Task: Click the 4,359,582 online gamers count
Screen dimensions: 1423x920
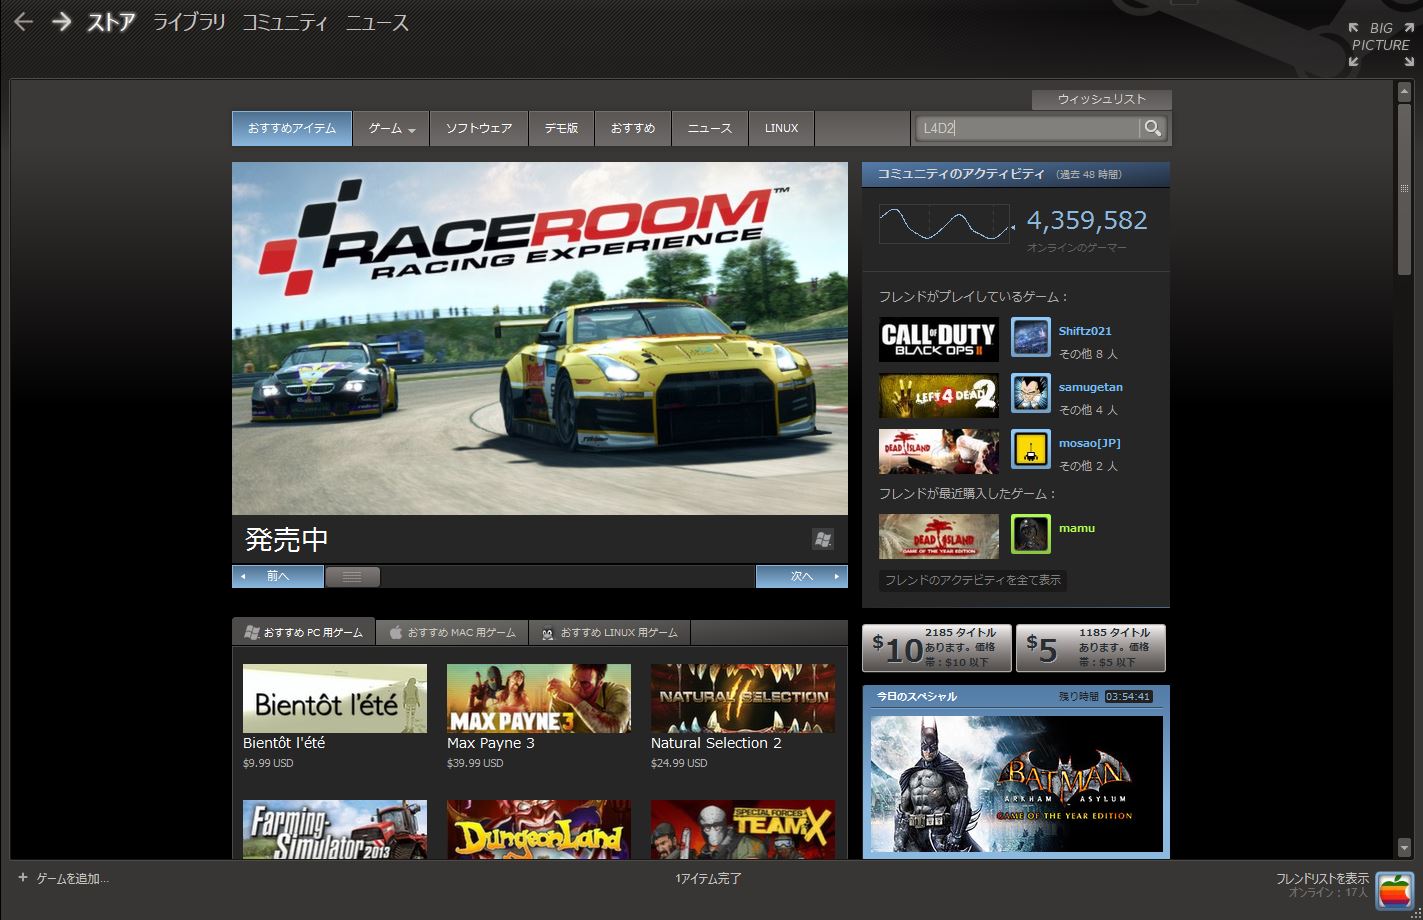Action: (x=1087, y=220)
